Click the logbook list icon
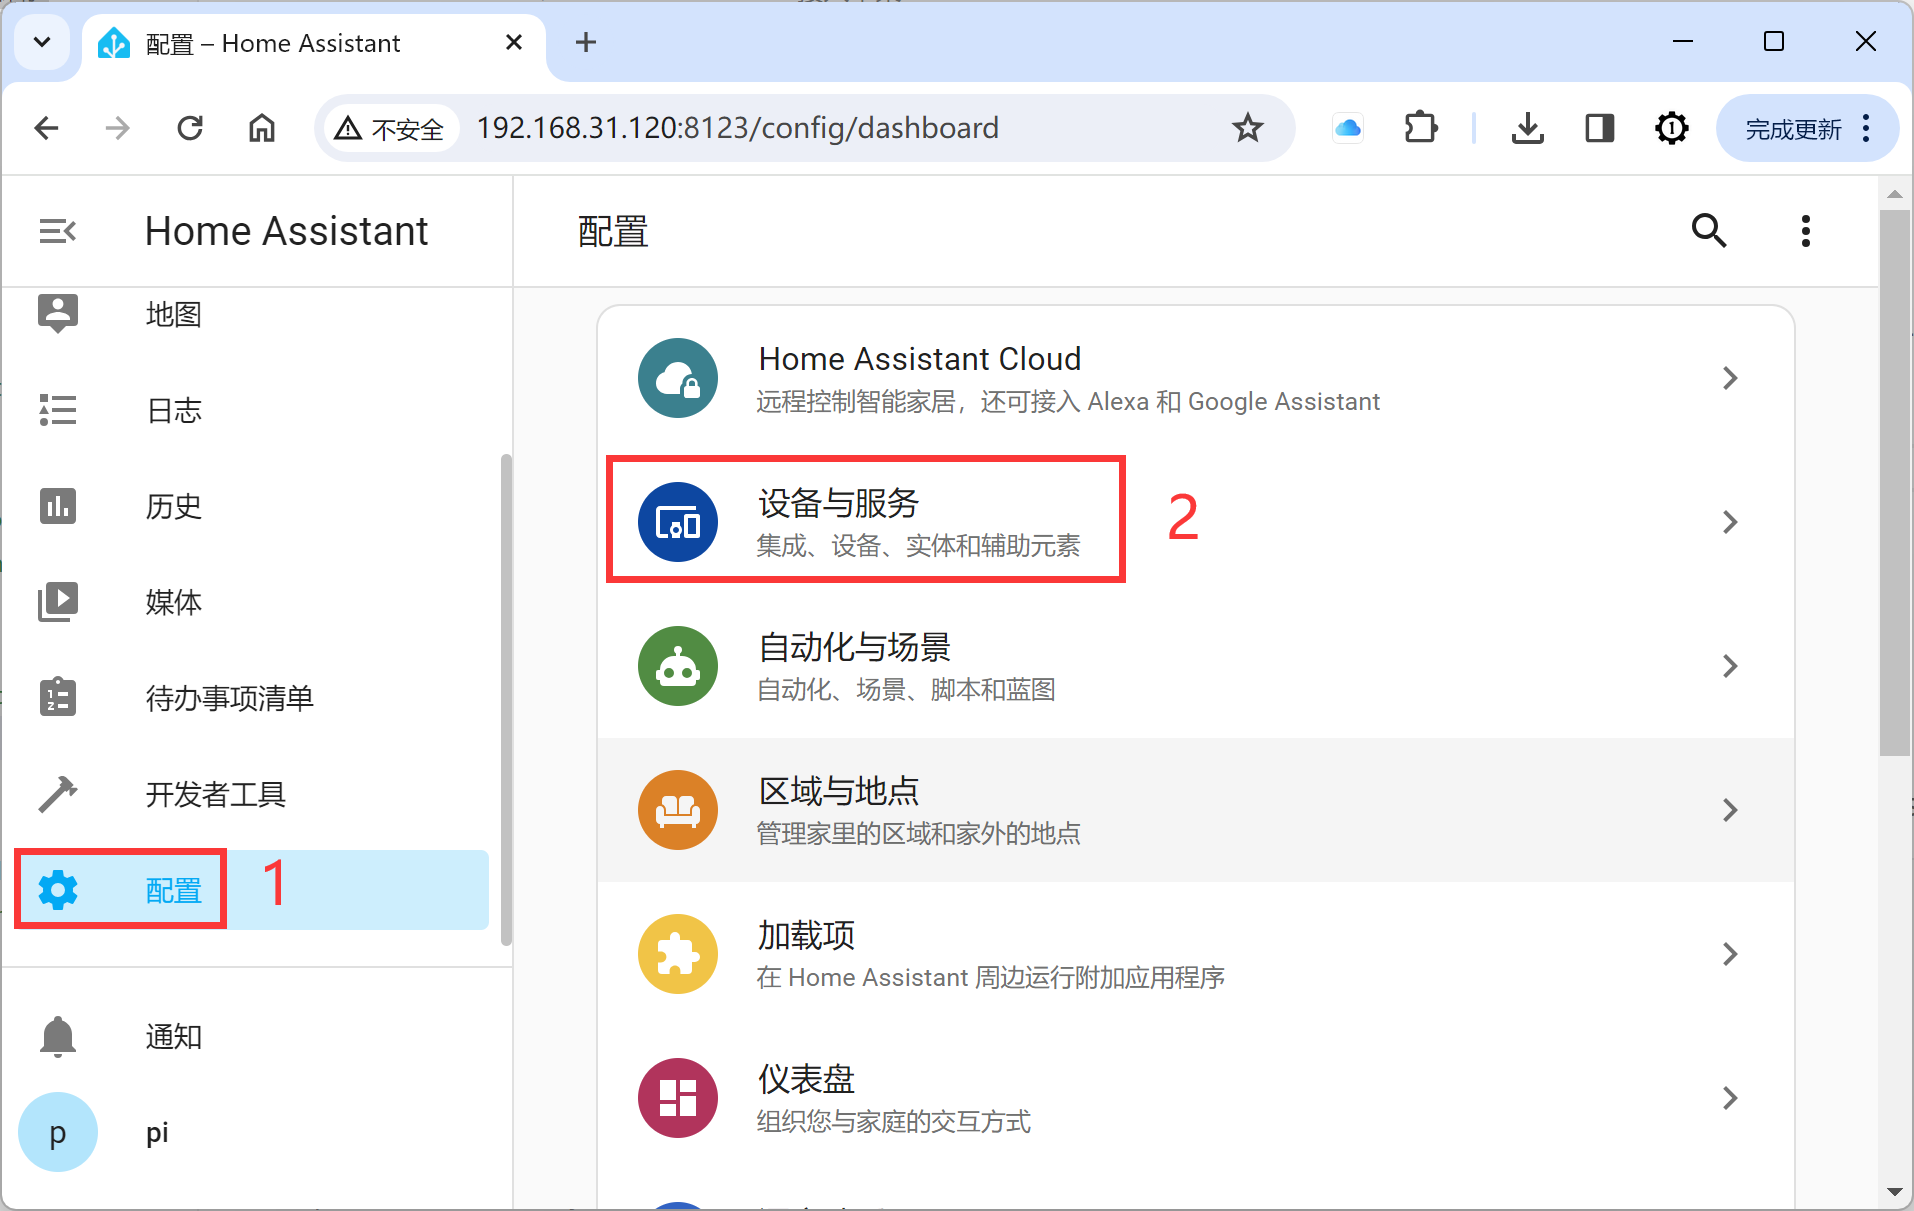This screenshot has width=1914, height=1211. click(x=58, y=410)
